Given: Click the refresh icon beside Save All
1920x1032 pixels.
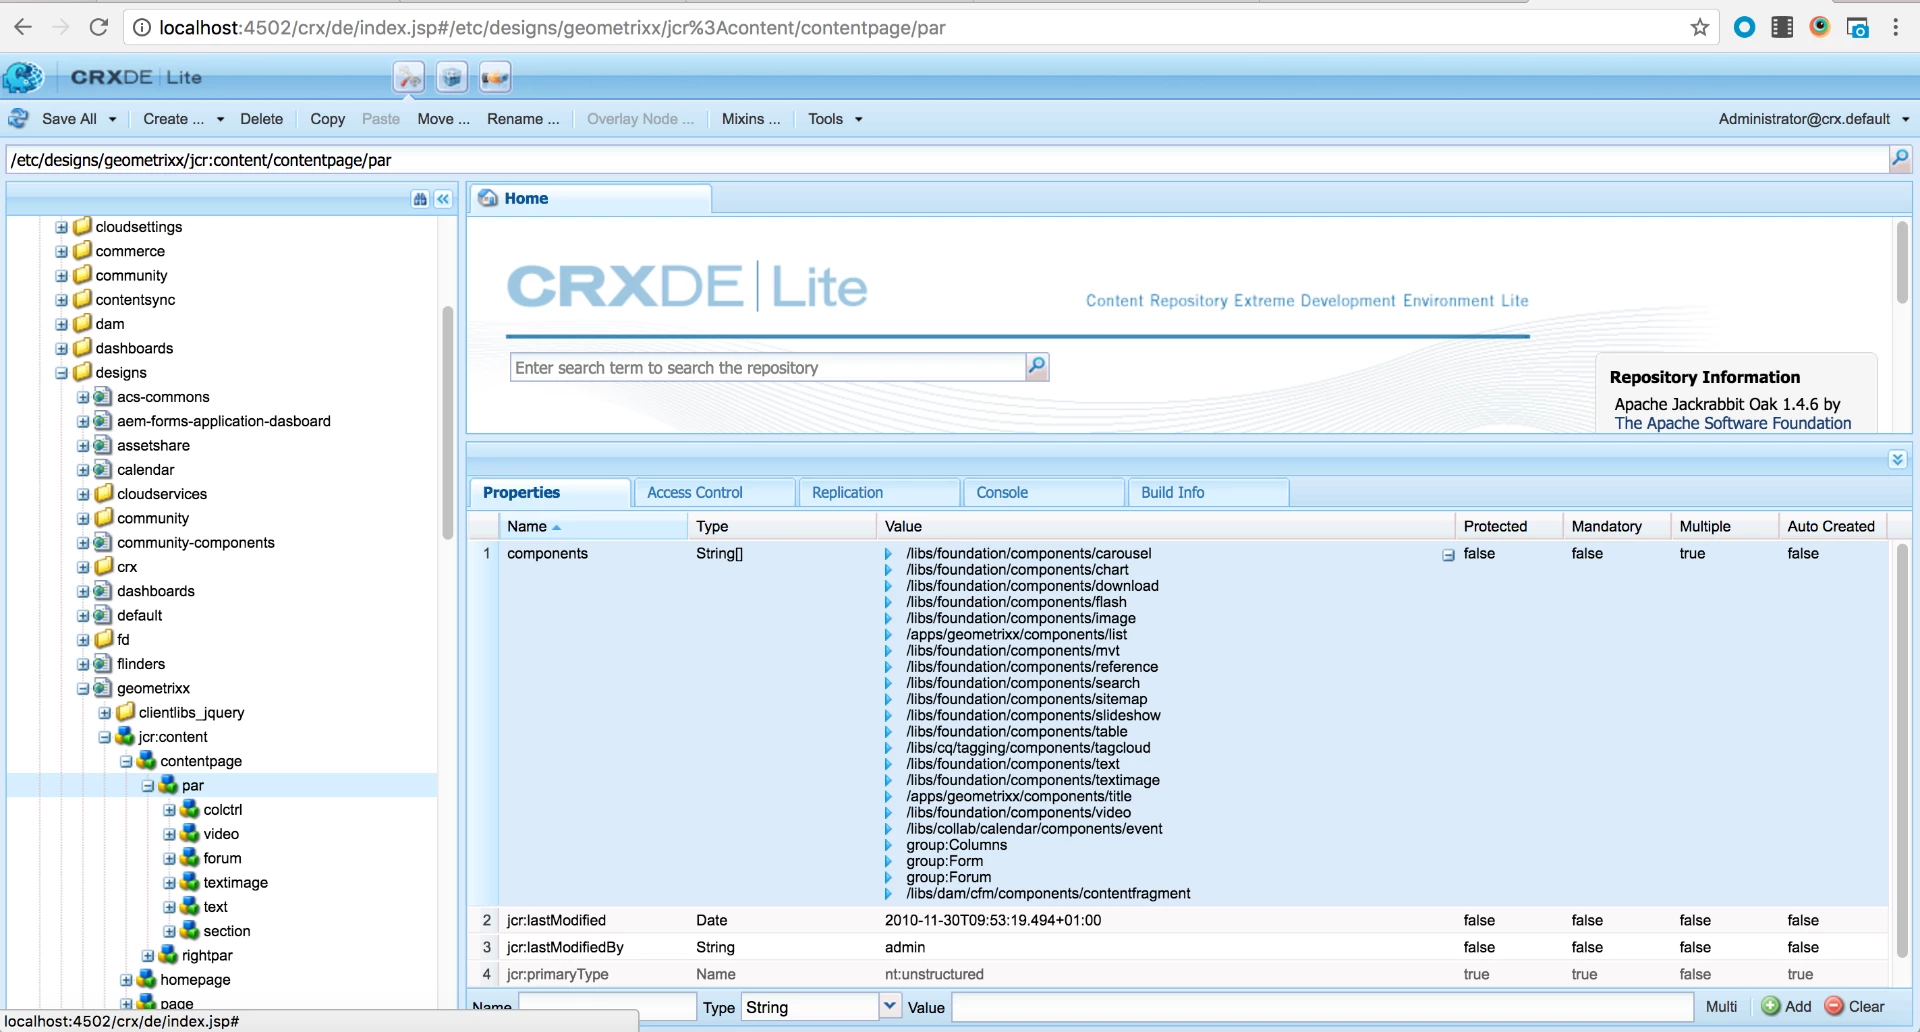Looking at the screenshot, I should click(x=19, y=119).
